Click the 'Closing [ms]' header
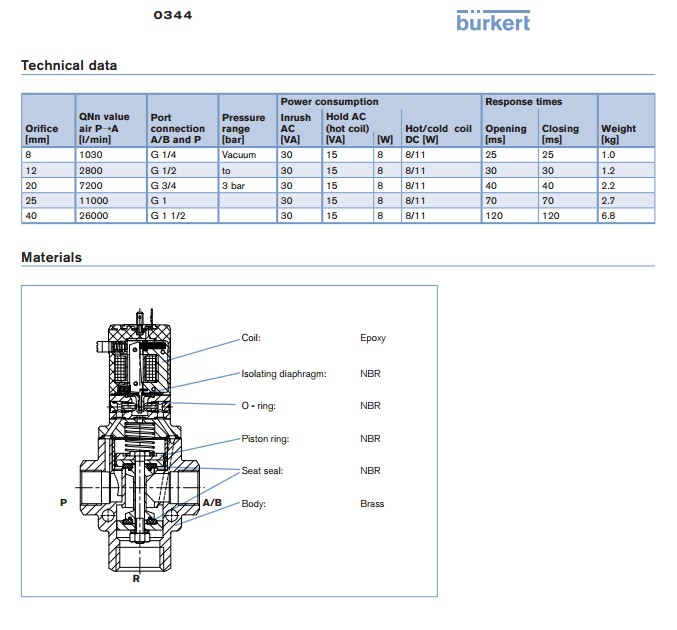 [x=560, y=134]
